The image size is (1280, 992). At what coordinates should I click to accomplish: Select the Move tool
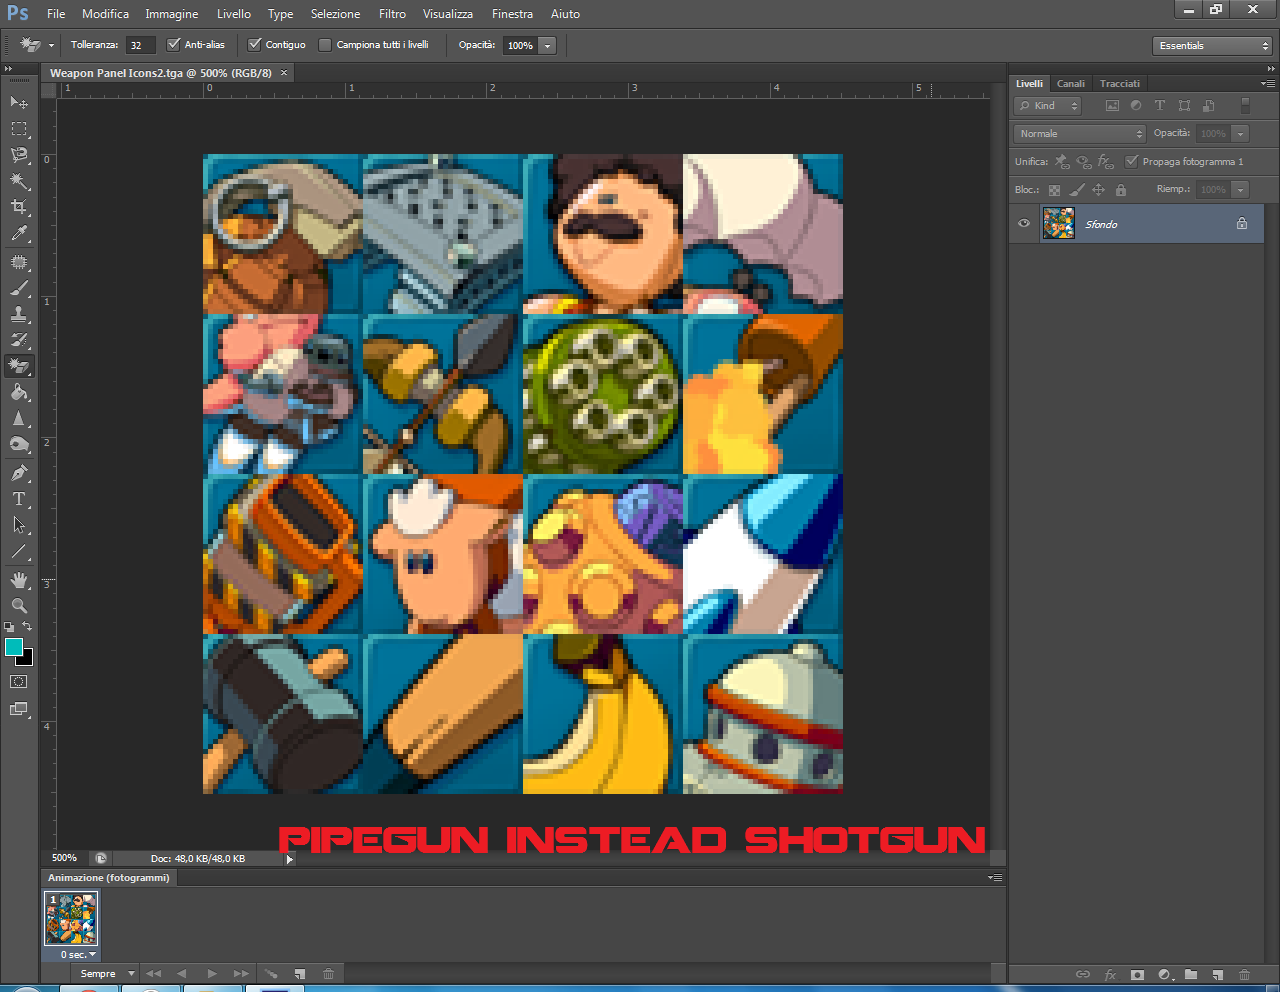[x=19, y=102]
